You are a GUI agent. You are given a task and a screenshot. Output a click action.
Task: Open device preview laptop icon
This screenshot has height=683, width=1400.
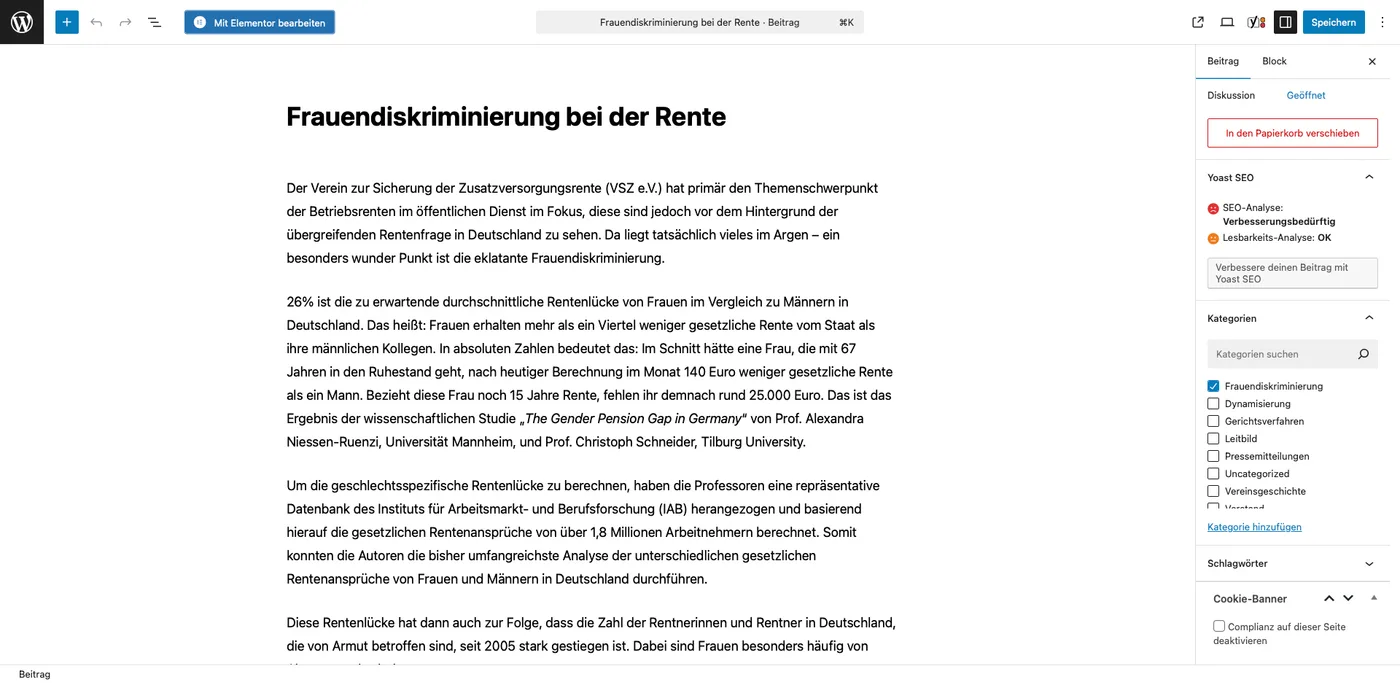tap(1227, 22)
